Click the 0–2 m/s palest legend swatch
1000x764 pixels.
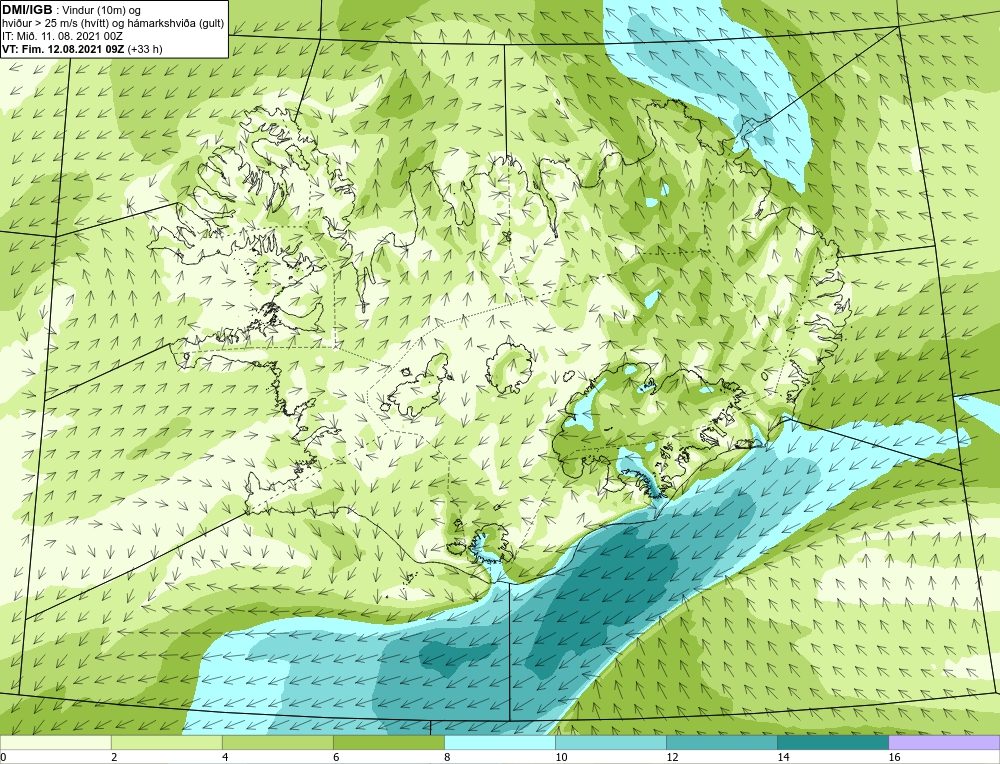tap(55, 742)
